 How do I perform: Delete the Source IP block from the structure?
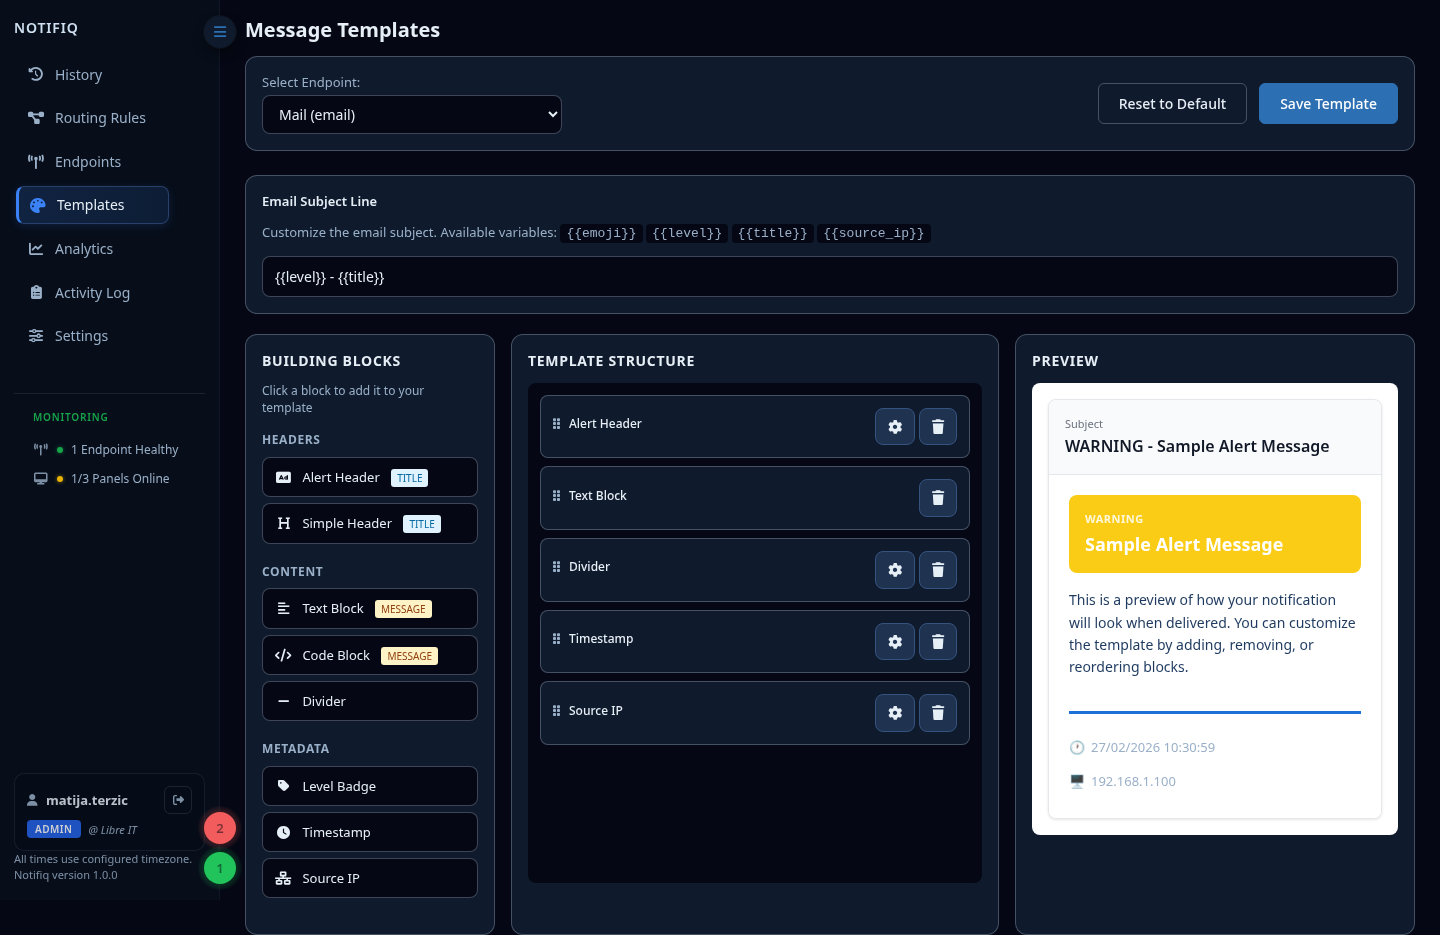[x=938, y=713]
